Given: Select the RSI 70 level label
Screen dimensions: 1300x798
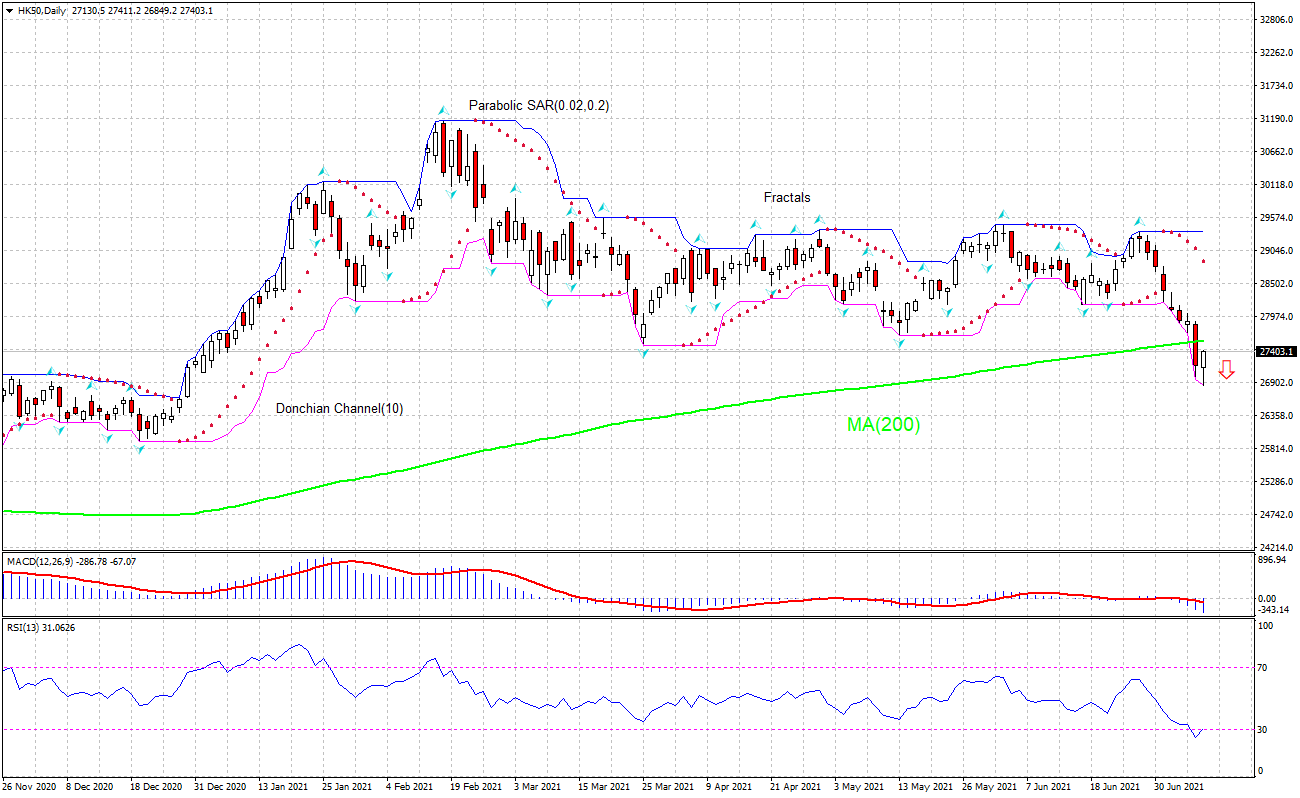Looking at the screenshot, I should pos(1265,667).
